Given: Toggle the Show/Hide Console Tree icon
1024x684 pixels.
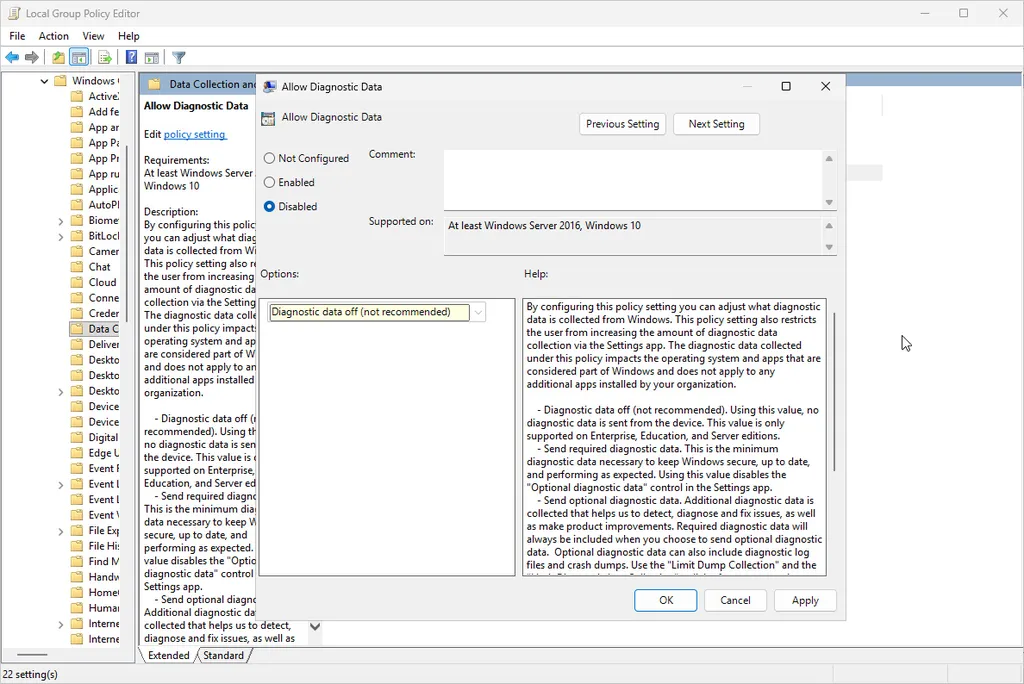Looking at the screenshot, I should 80,57.
